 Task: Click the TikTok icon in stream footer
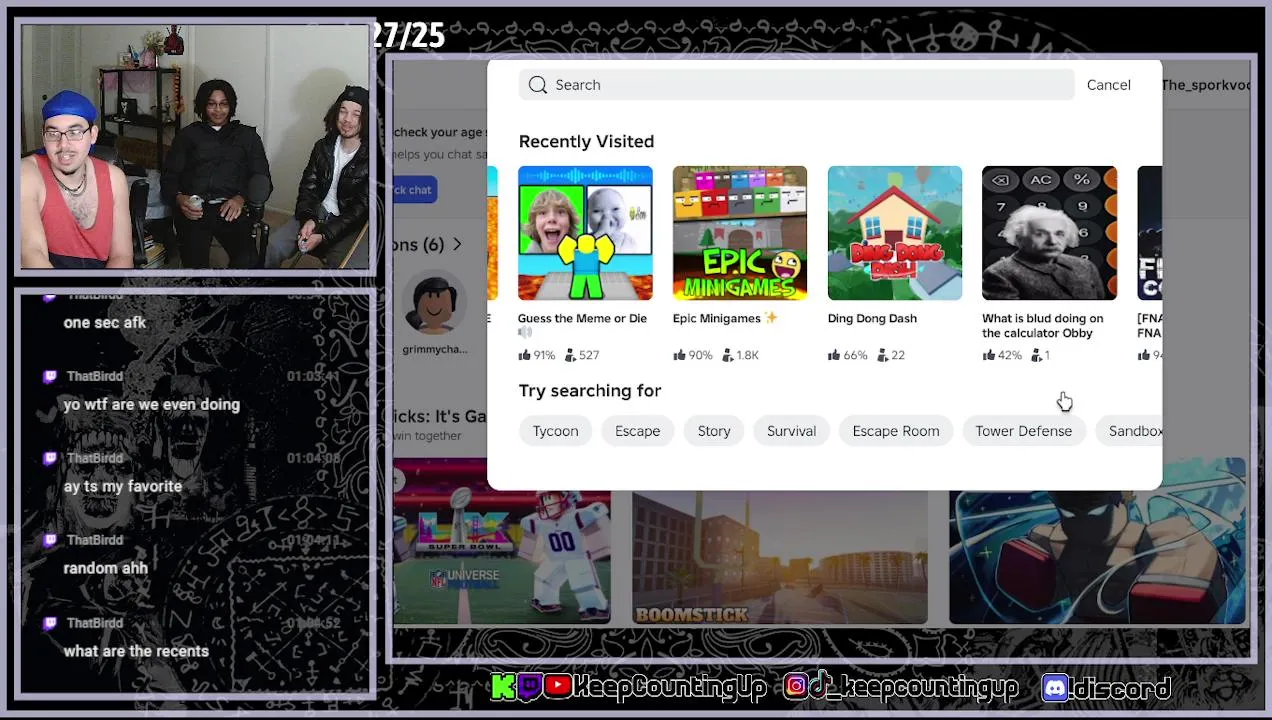pos(818,687)
